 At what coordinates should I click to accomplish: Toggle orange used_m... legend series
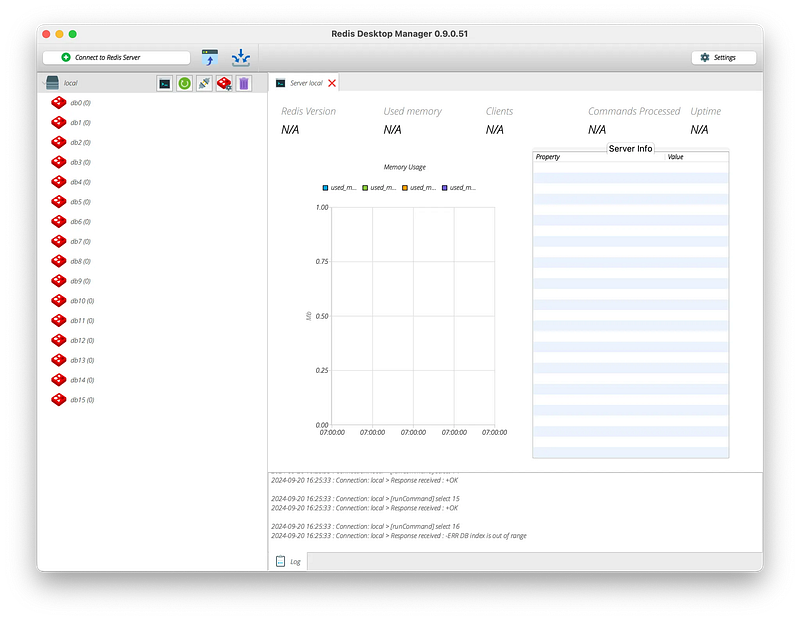419,188
